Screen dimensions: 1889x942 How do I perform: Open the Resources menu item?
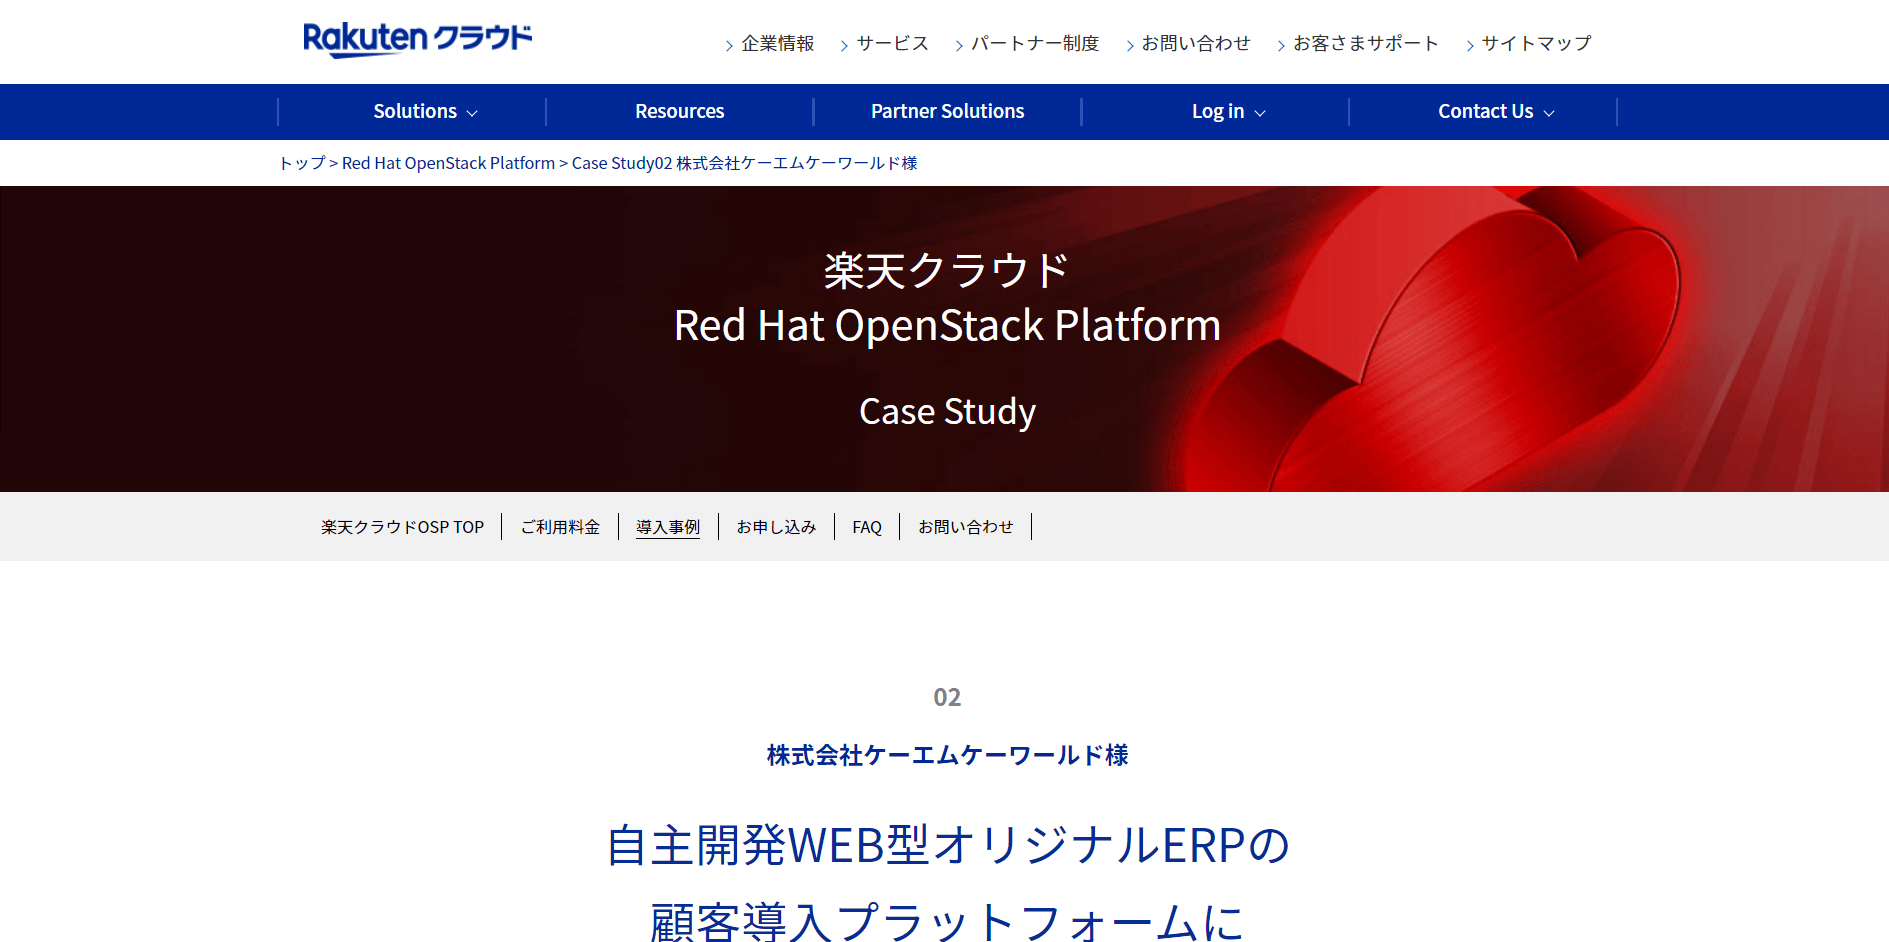(680, 112)
